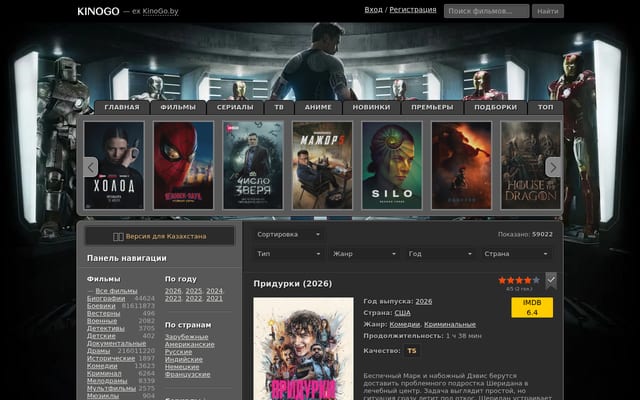Click the Версия для Казахстана book icon
This screenshot has height=400, width=640.
point(118,237)
